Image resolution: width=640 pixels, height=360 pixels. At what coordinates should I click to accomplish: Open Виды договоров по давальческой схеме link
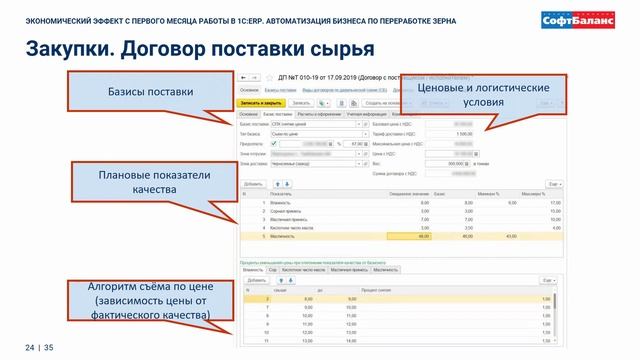coord(344,90)
